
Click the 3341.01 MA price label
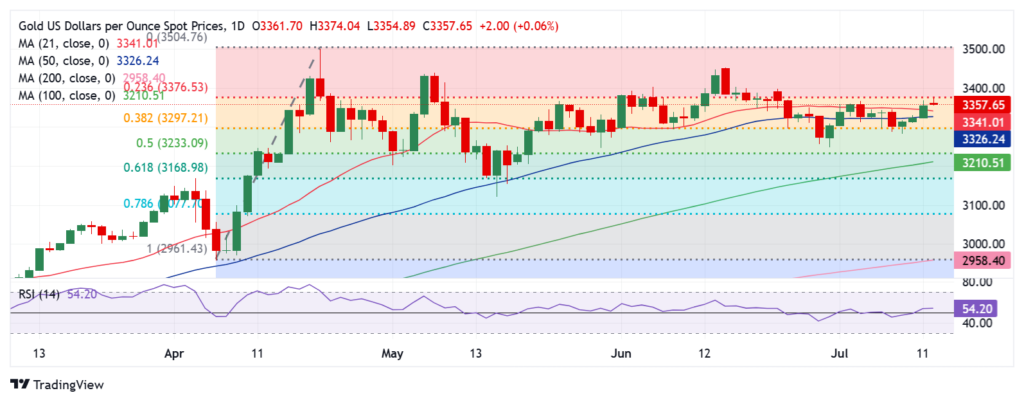pos(991,122)
